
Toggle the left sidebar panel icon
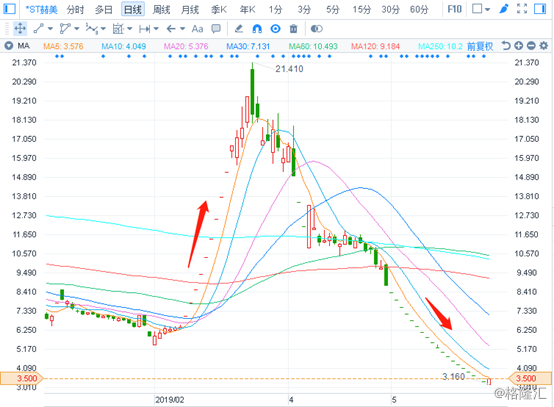pyautogui.click(x=9, y=8)
